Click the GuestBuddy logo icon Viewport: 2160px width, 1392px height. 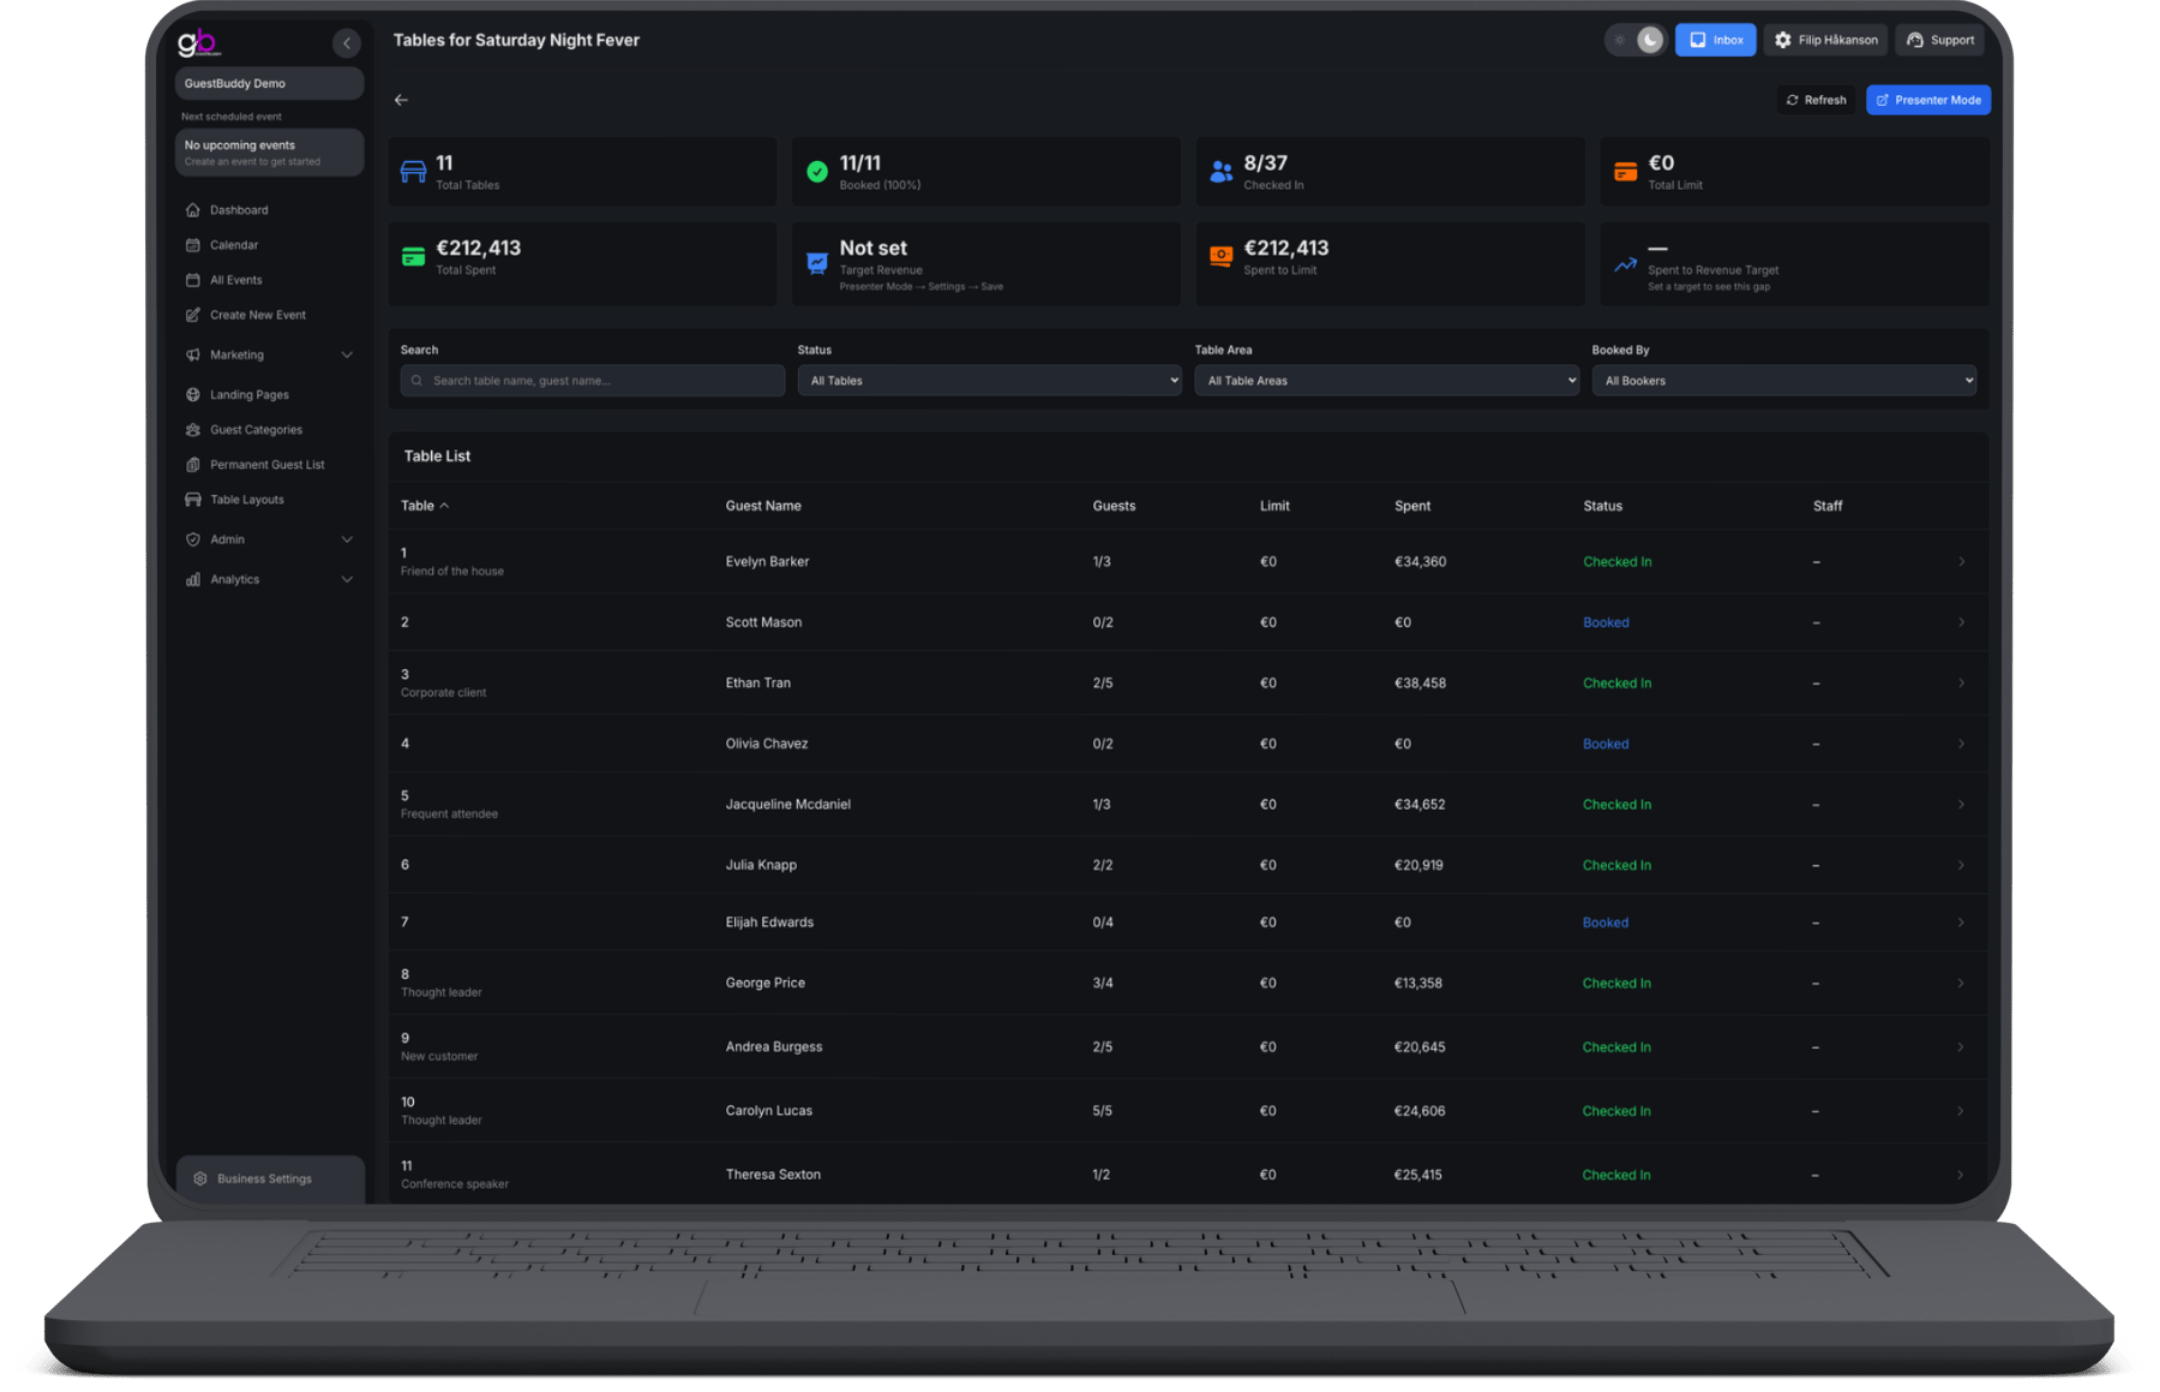point(198,42)
